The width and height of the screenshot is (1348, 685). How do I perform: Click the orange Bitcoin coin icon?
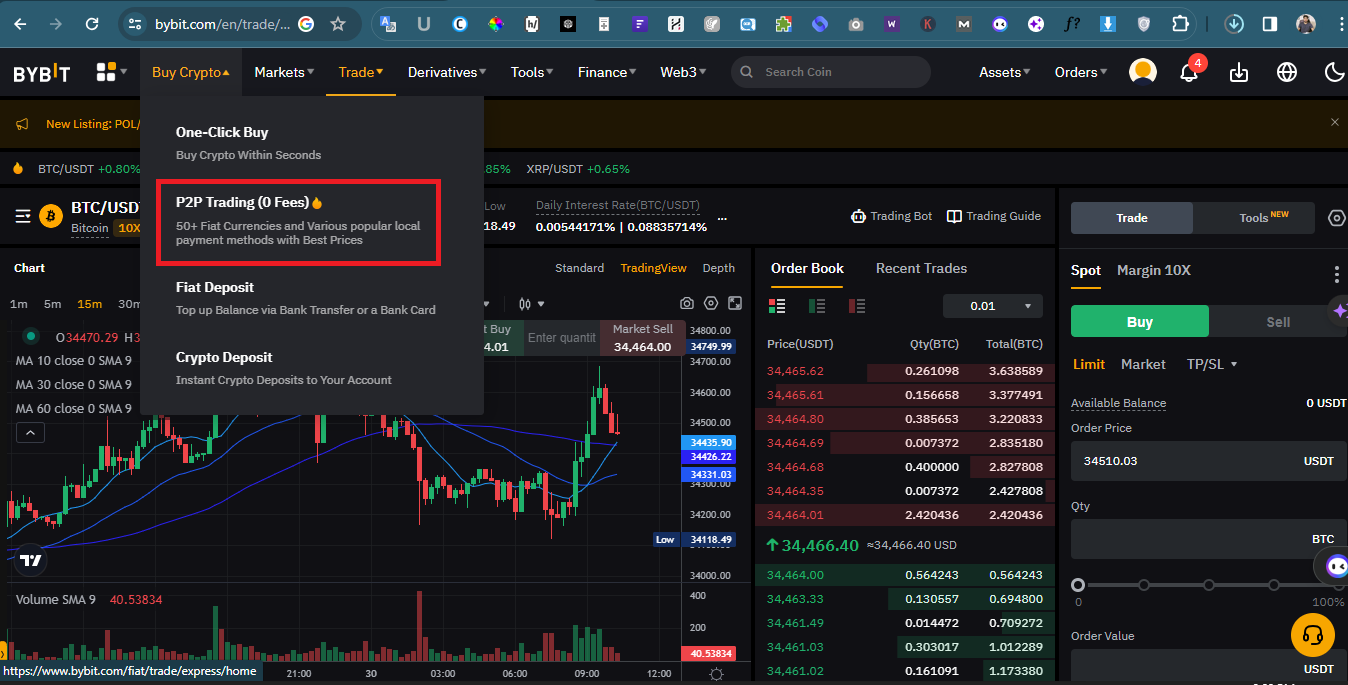[51, 216]
